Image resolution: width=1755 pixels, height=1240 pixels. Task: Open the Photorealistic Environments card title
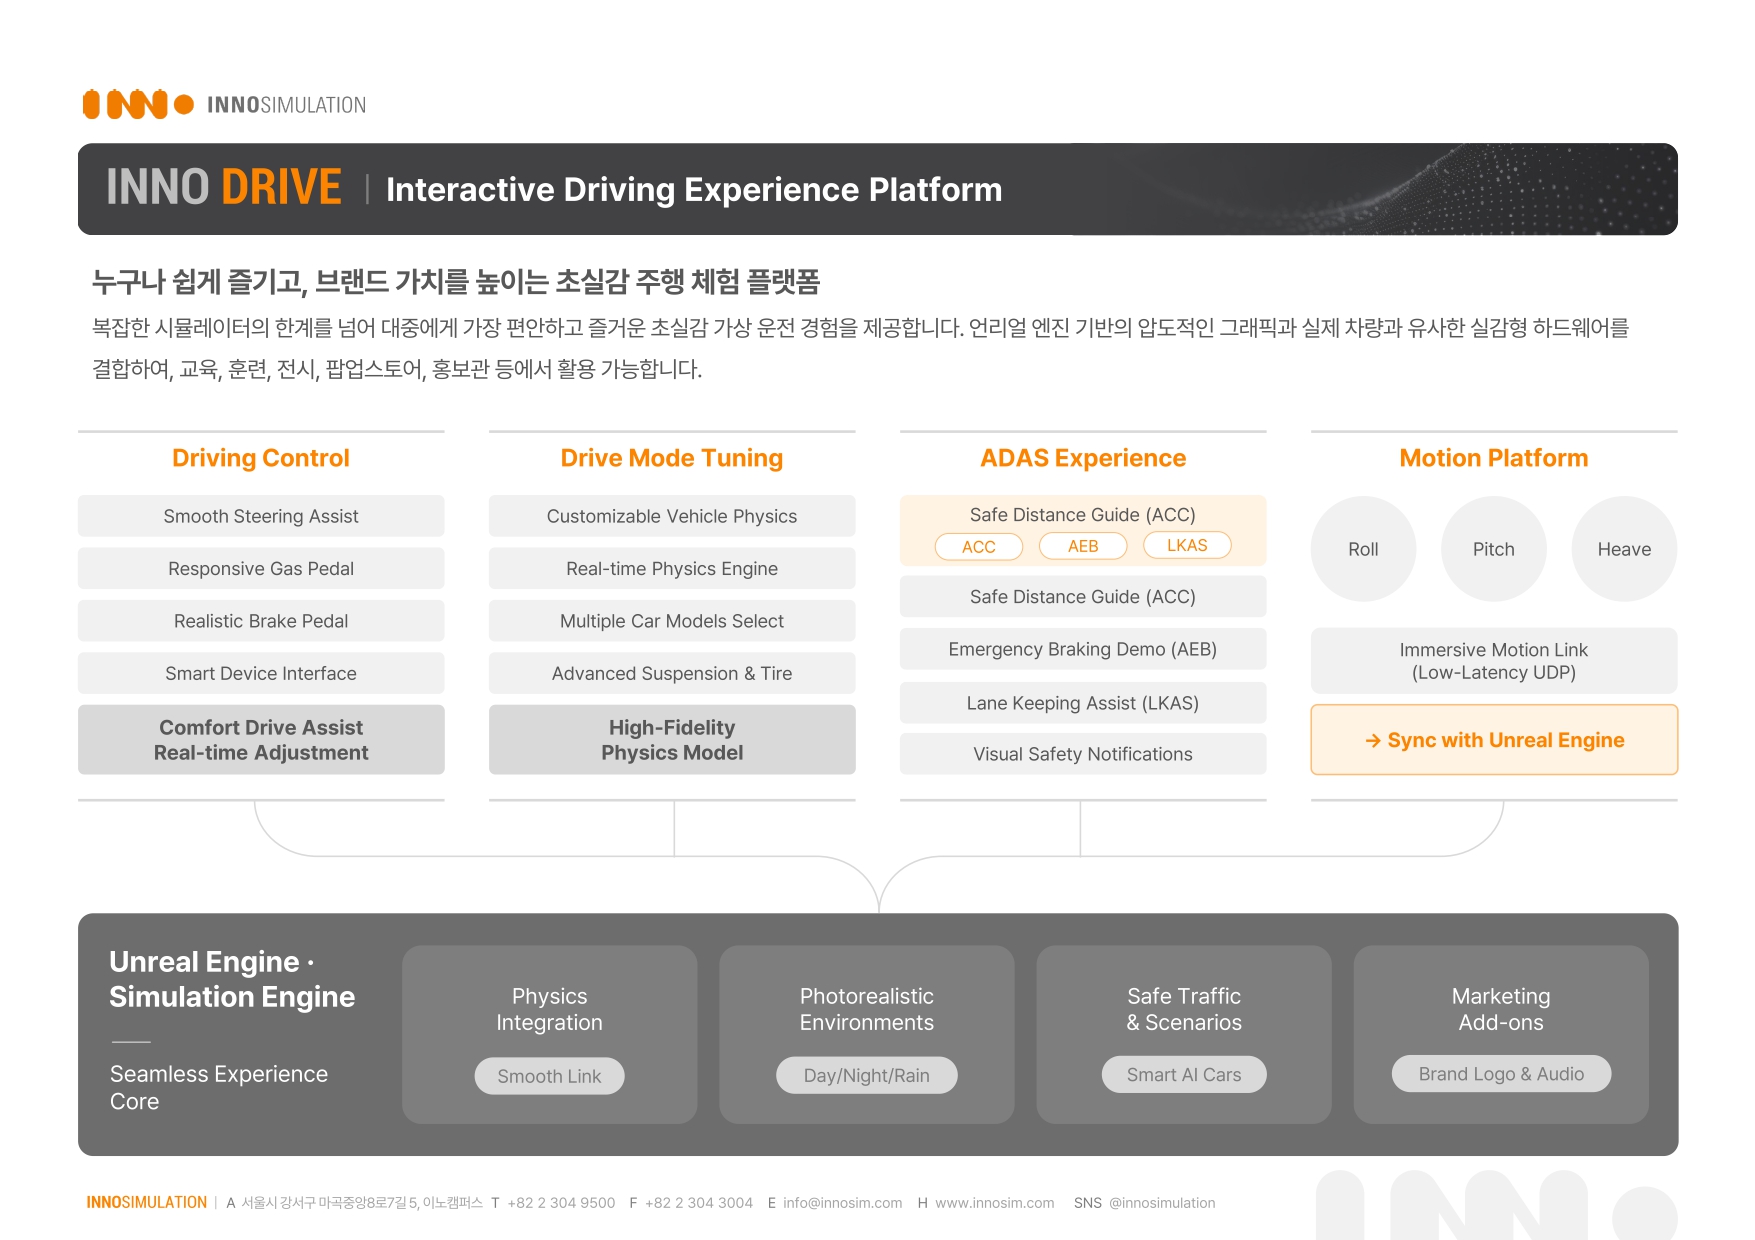[867, 1009]
